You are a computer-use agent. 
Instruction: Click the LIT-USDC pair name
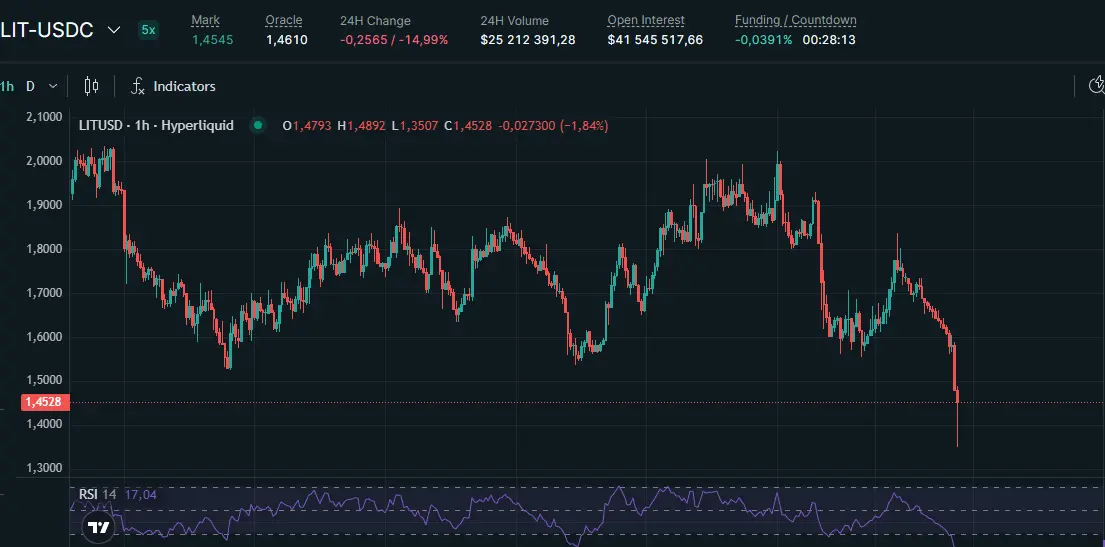tap(47, 30)
